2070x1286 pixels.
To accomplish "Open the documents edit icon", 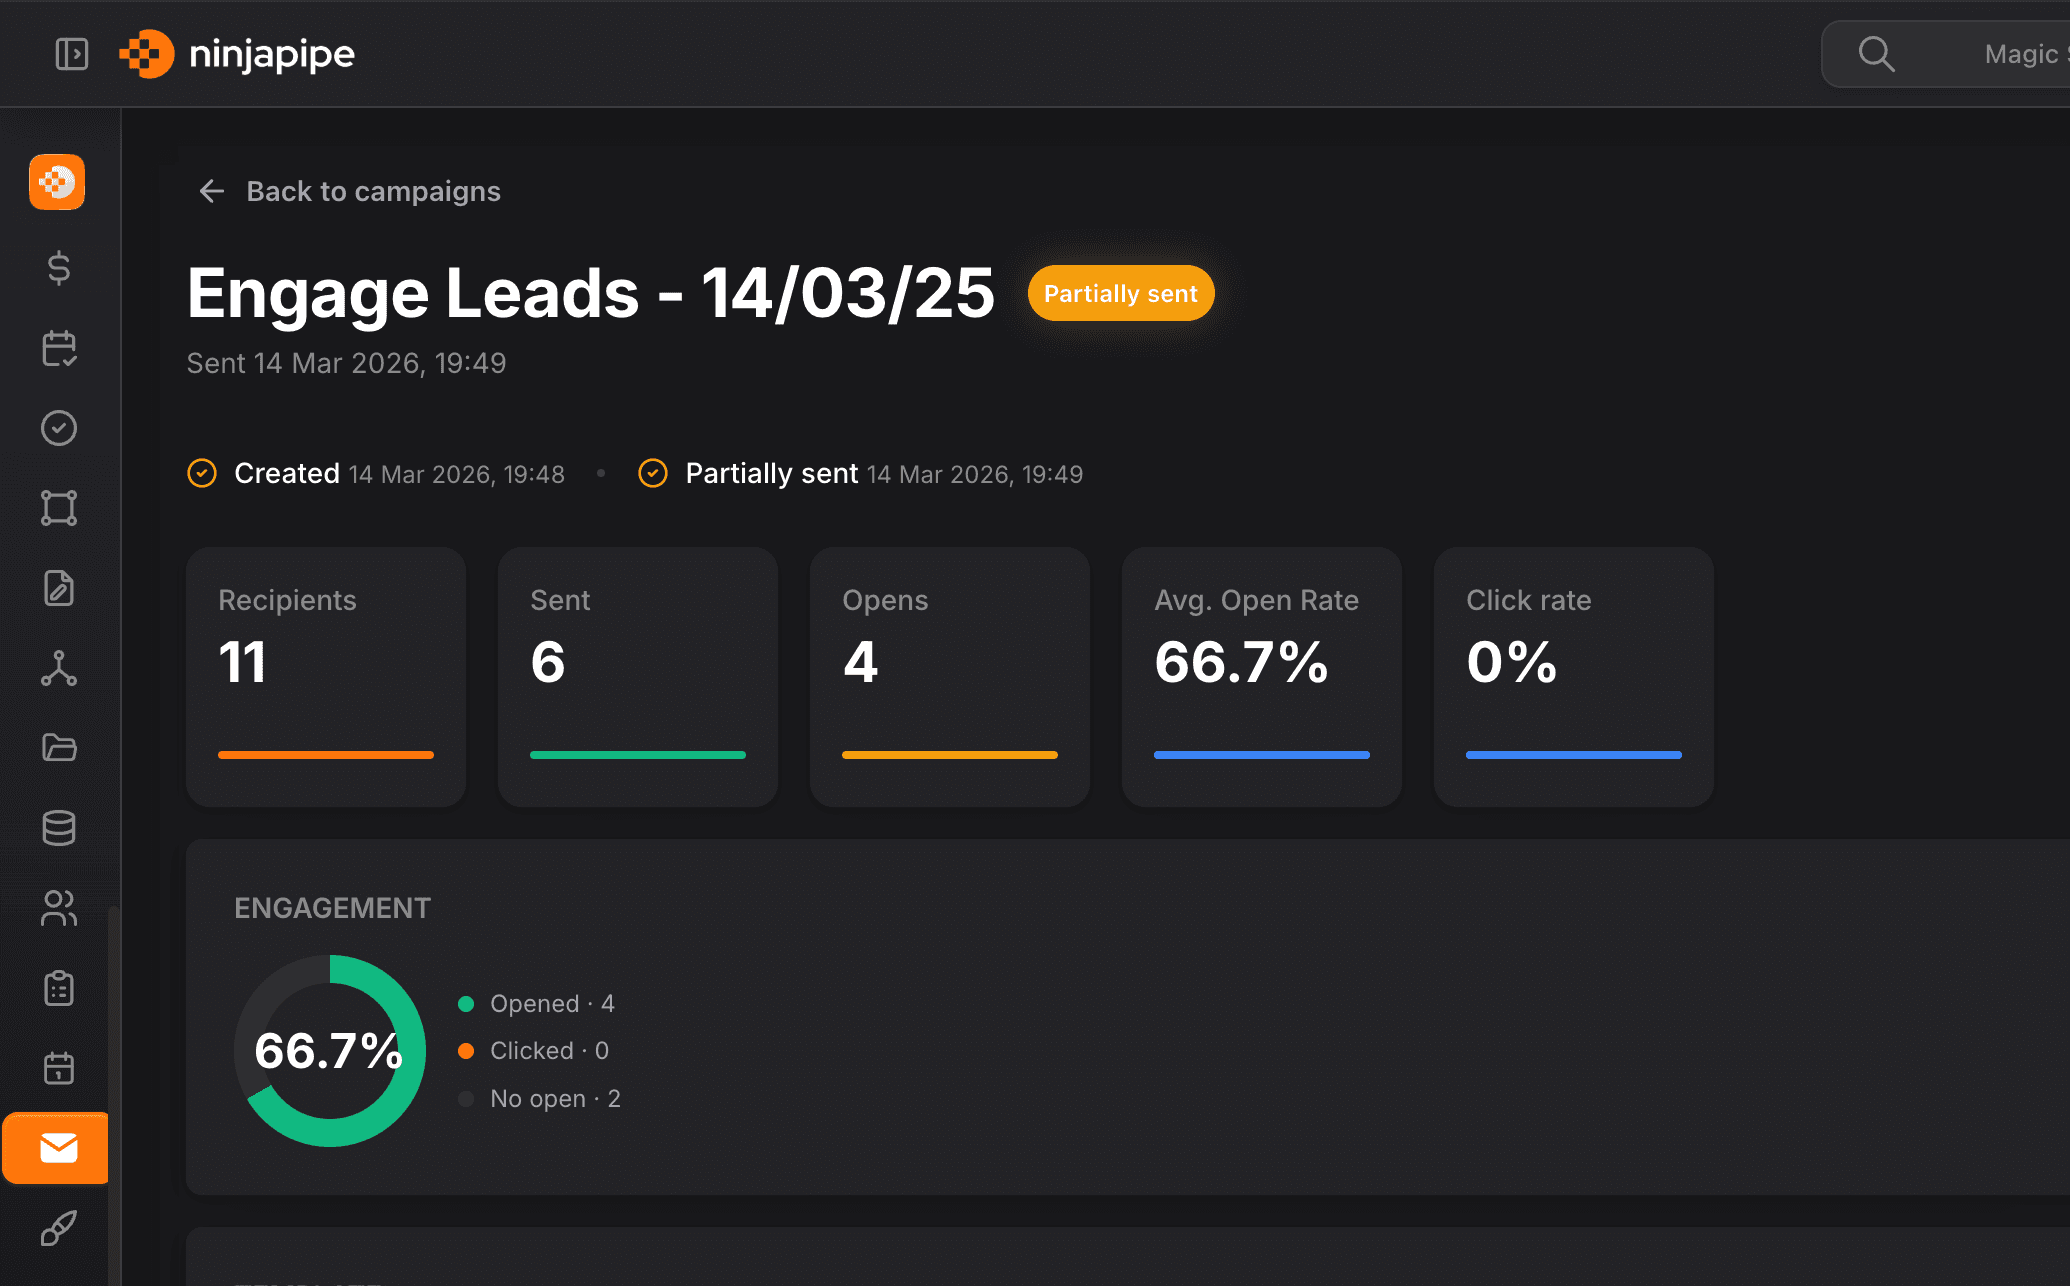I will tap(59, 588).
